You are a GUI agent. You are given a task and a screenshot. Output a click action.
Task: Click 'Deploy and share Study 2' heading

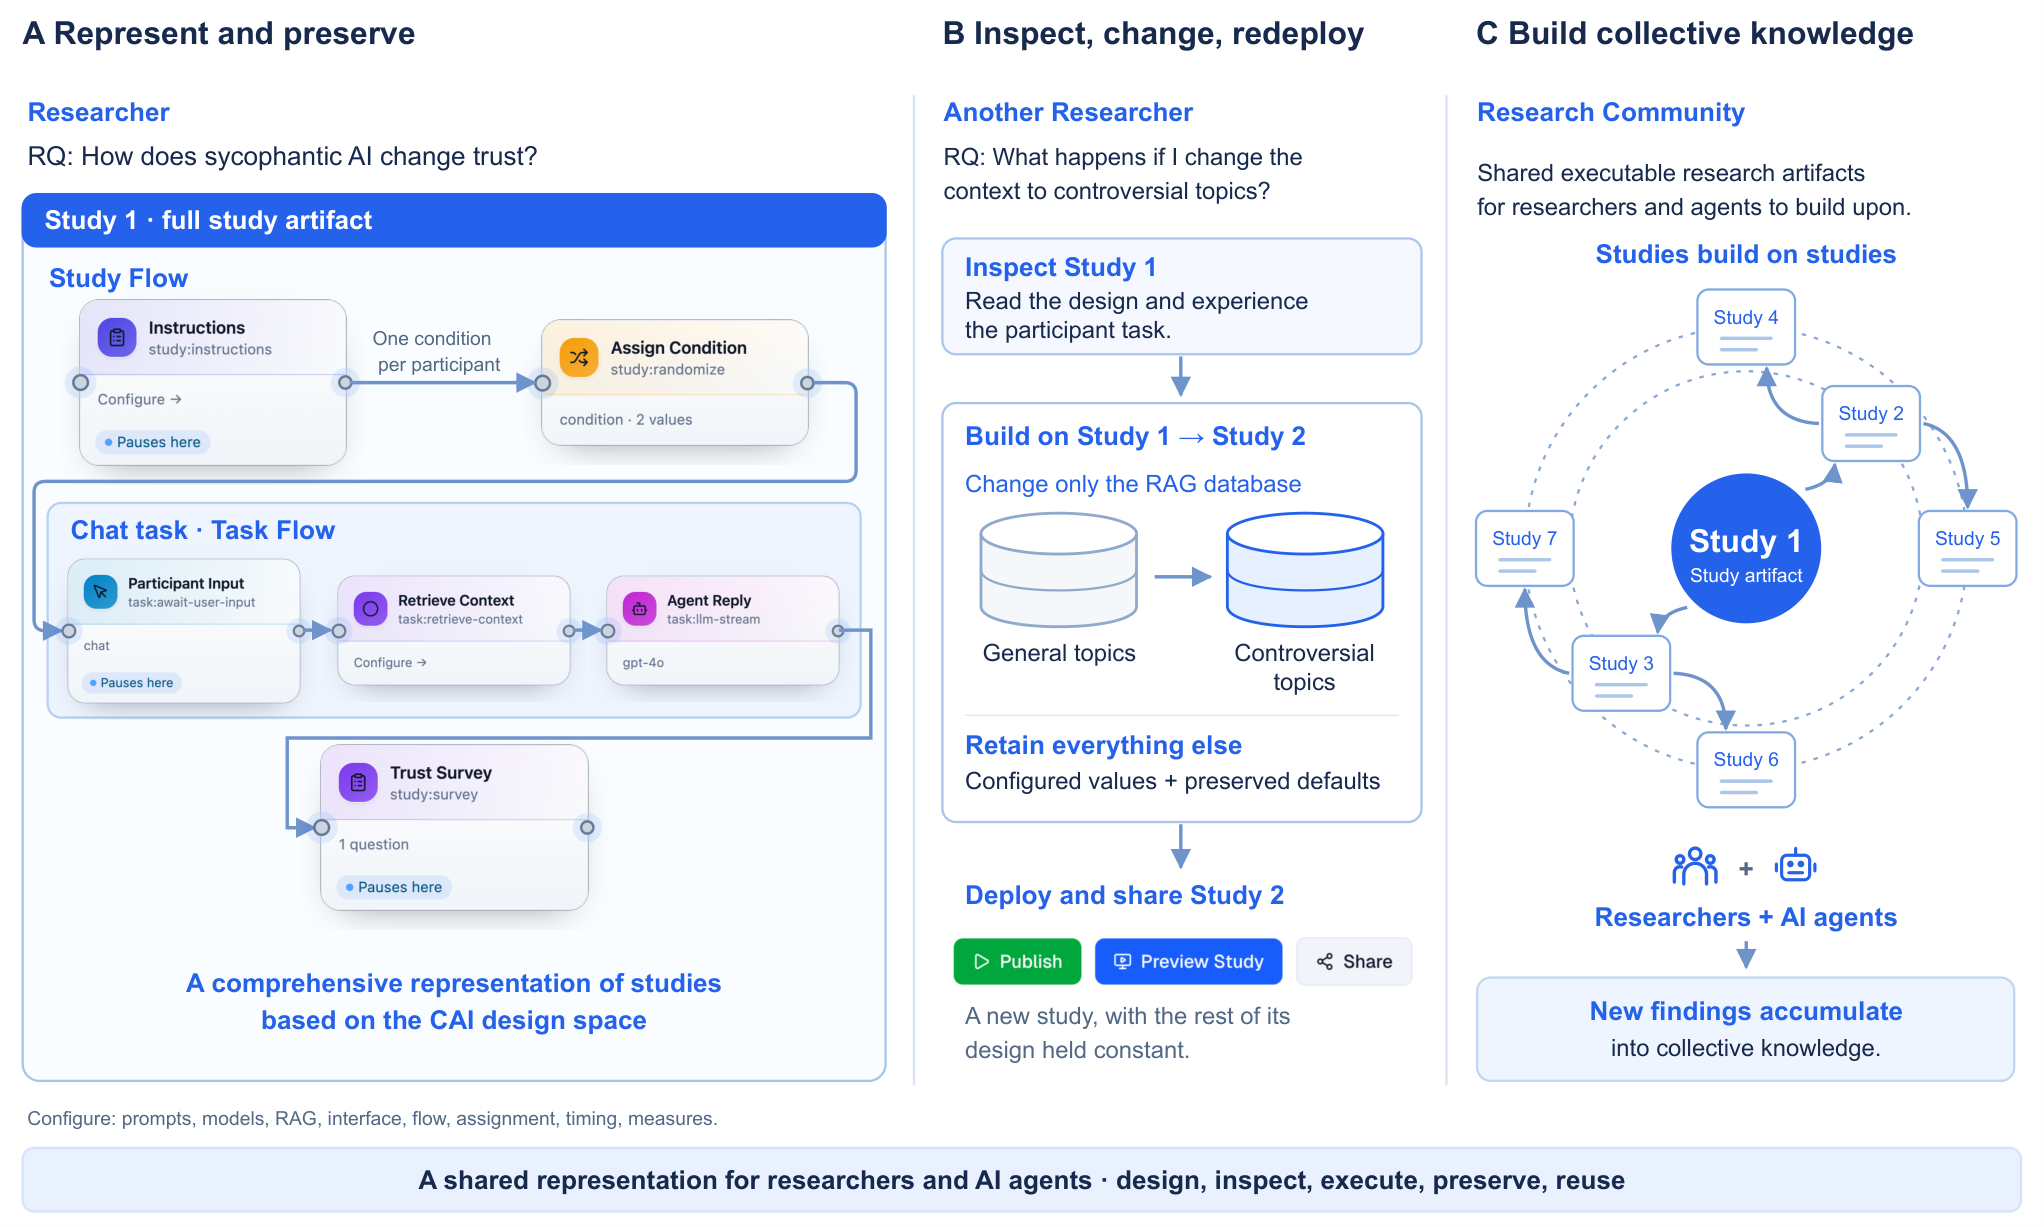(1124, 895)
